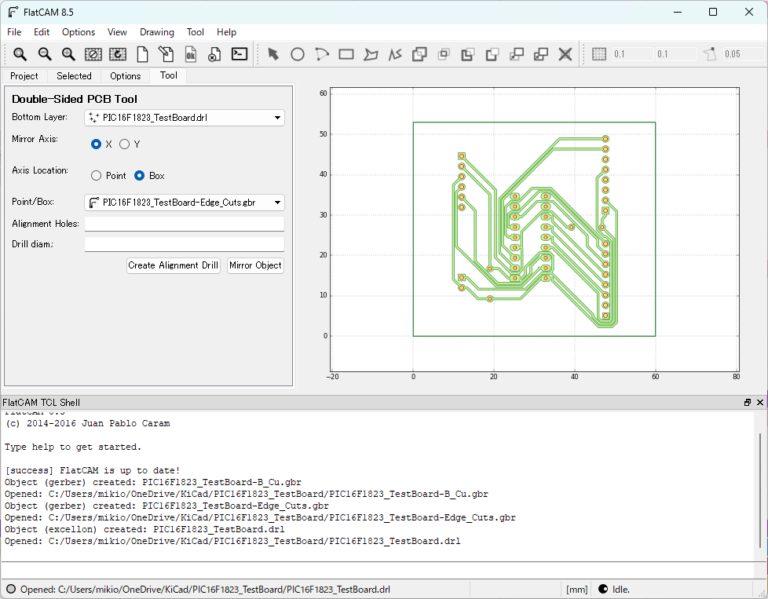Select the Add Circle drawing tool
This screenshot has width=768, height=599.
tap(297, 54)
